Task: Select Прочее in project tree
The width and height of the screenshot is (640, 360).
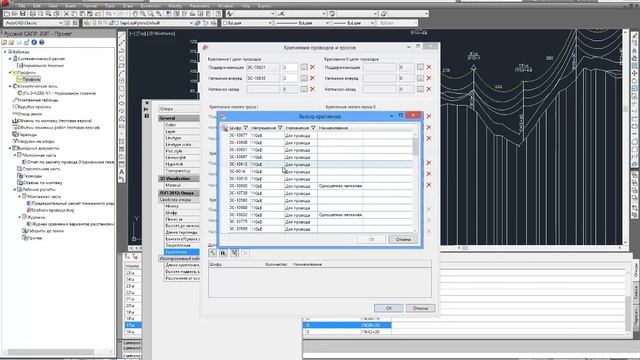Action: (x=35, y=238)
